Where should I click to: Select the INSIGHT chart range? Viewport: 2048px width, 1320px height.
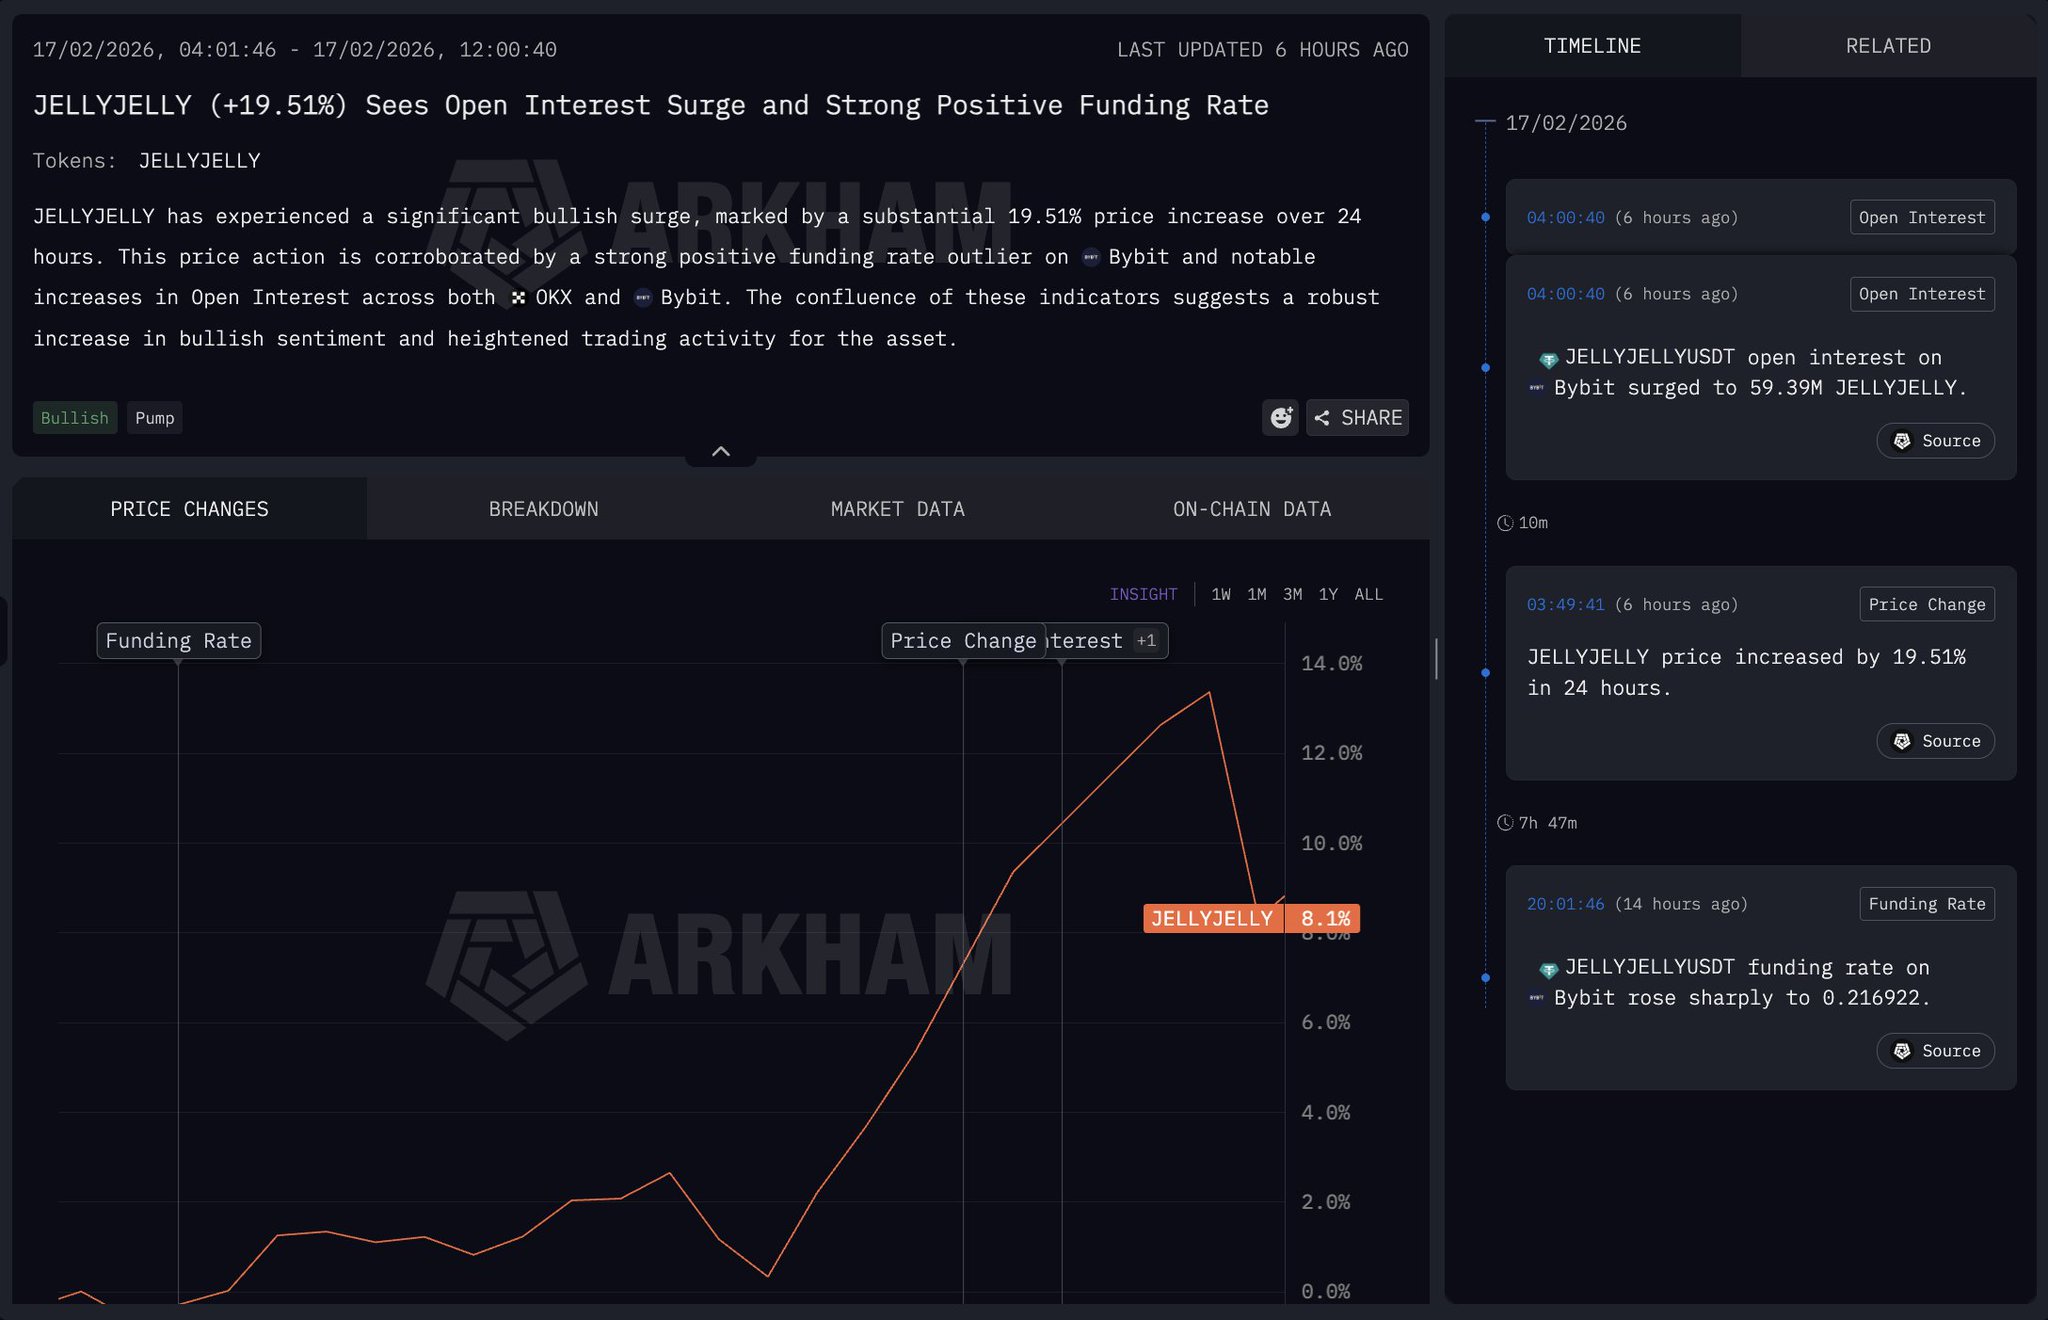(1143, 594)
